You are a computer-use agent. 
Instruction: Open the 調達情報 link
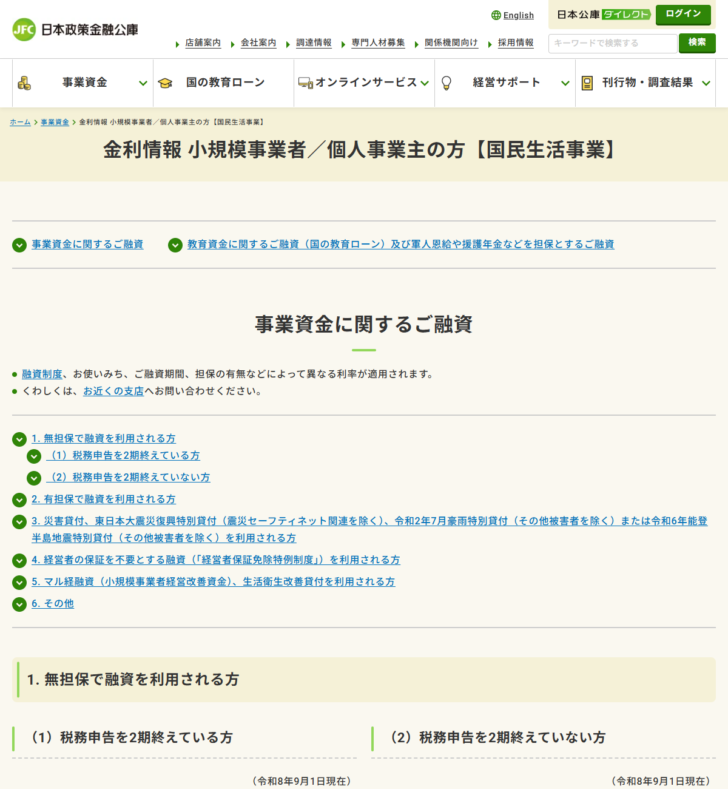(x=313, y=43)
